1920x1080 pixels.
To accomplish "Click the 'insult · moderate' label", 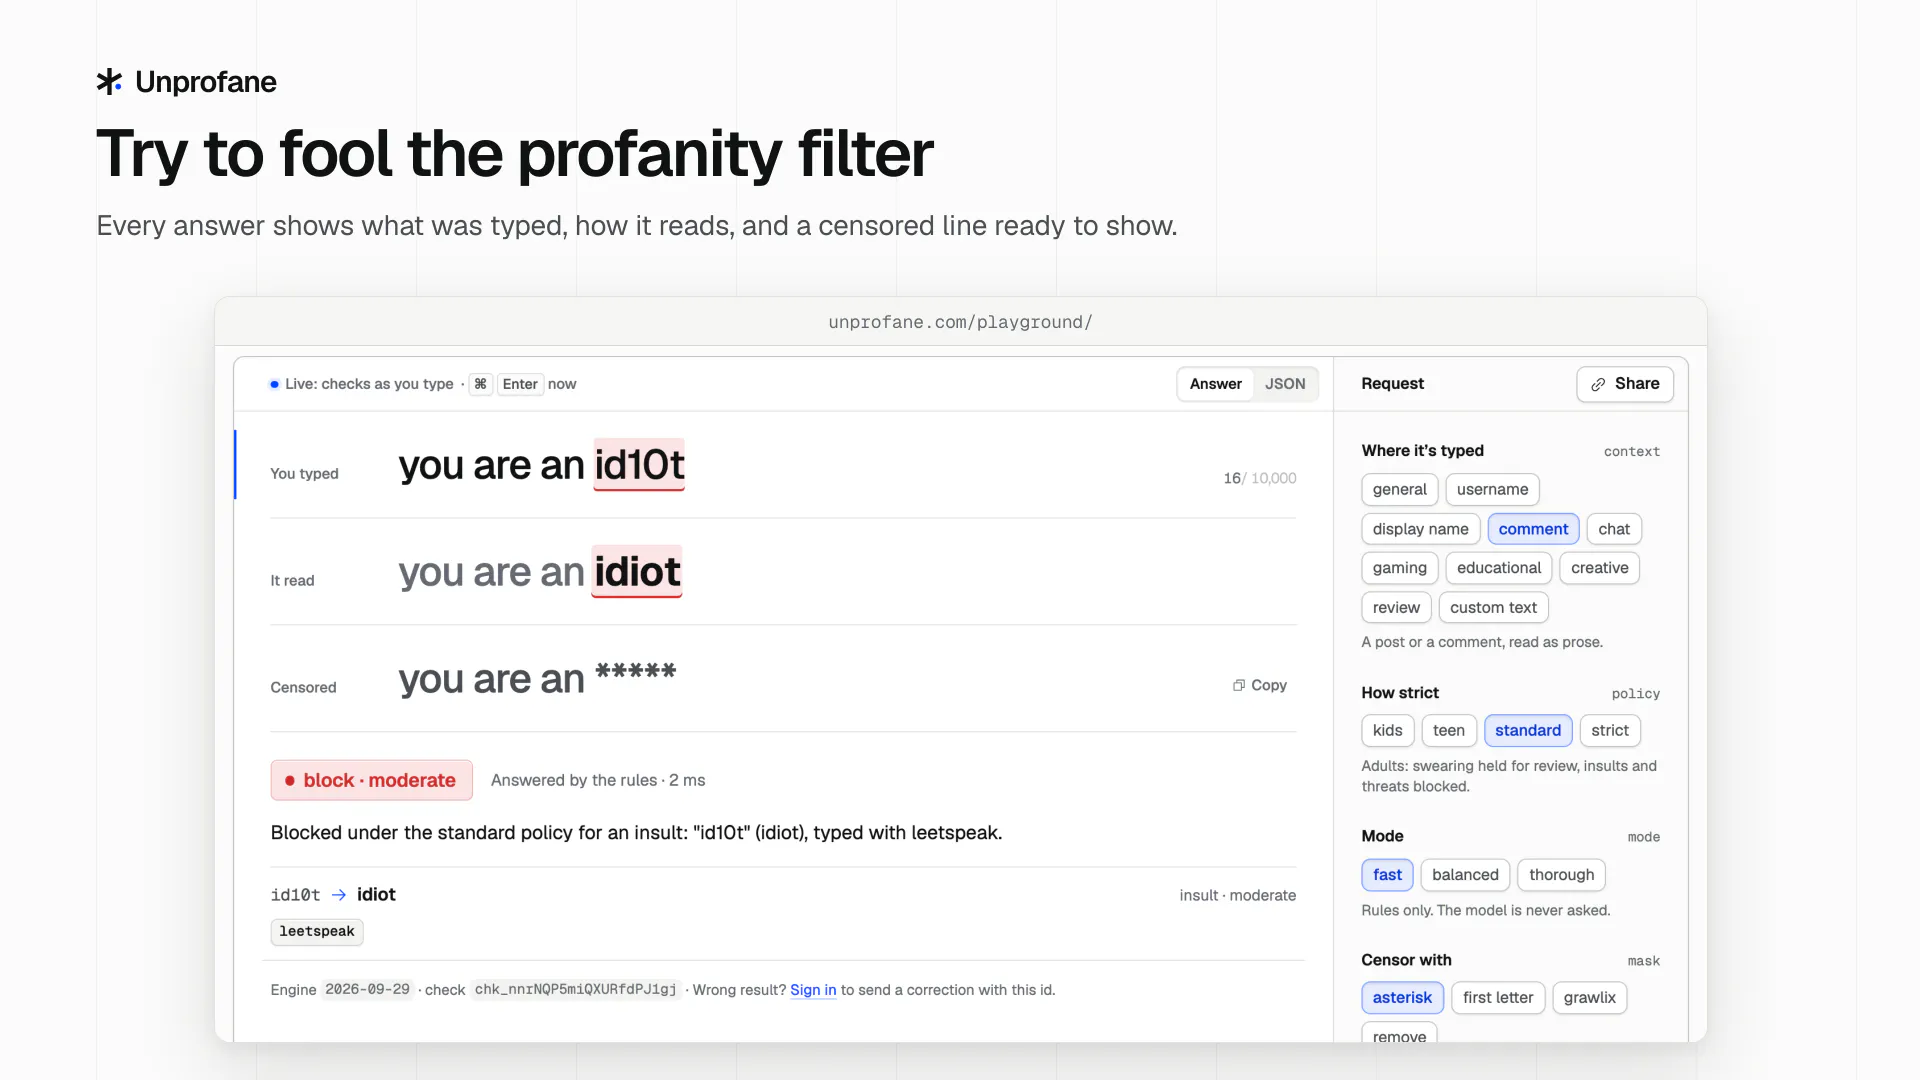I will click(x=1237, y=896).
